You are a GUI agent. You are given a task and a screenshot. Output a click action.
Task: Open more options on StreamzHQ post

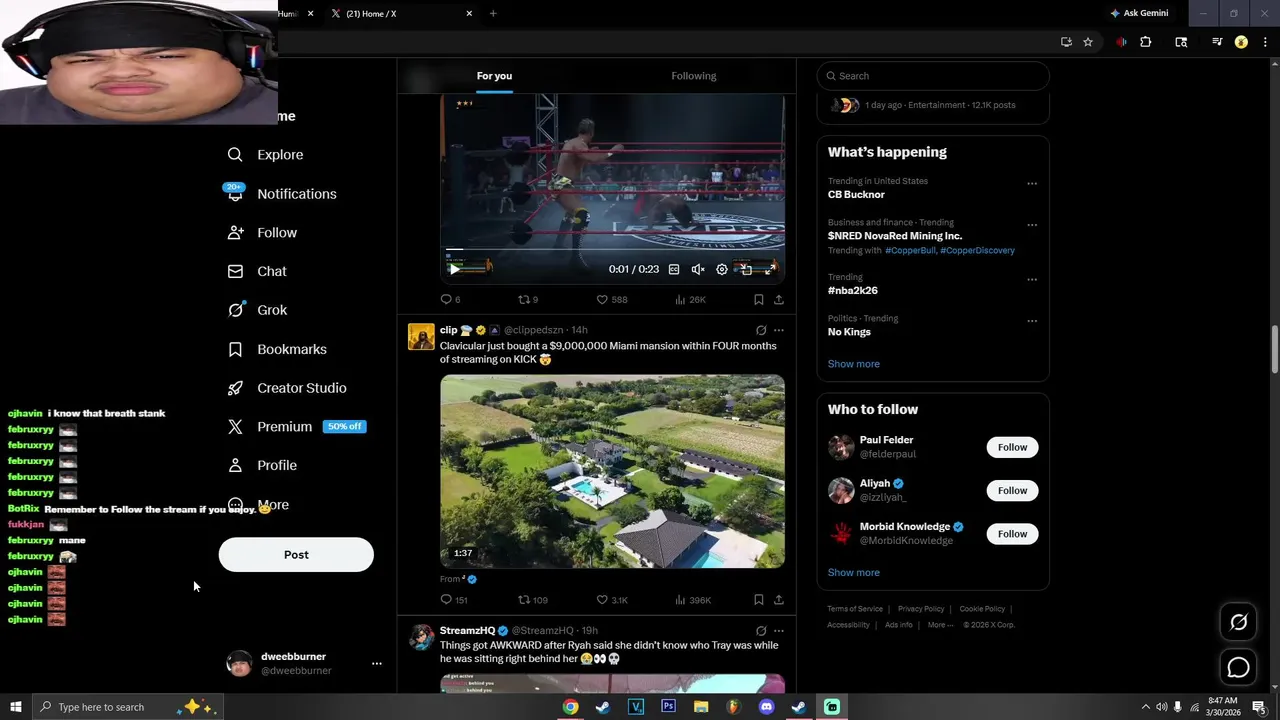click(779, 631)
